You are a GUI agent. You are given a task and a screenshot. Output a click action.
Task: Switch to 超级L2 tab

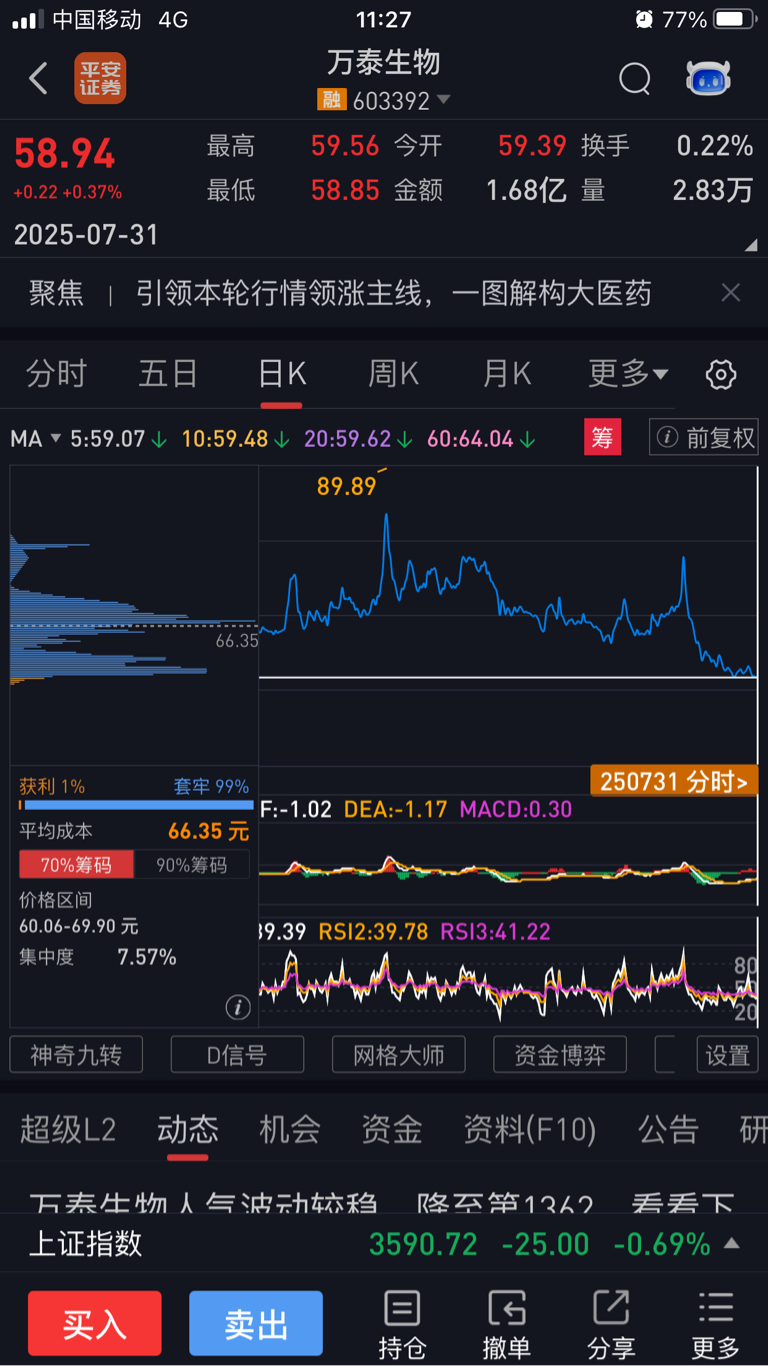68,1130
